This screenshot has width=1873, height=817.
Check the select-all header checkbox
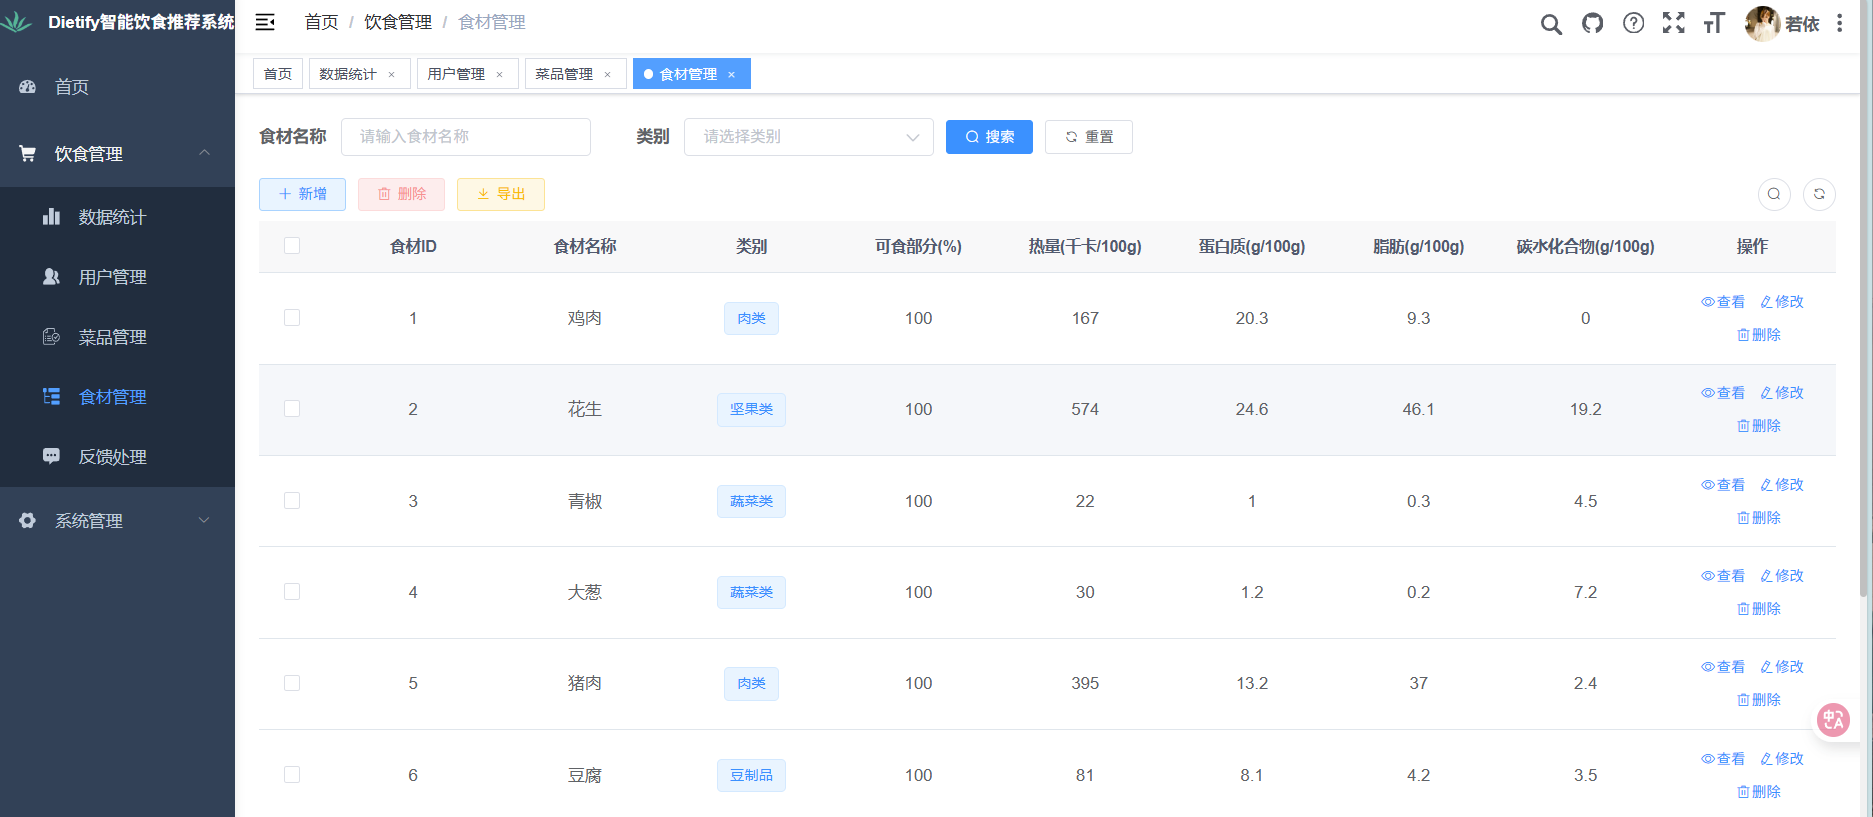pyautogui.click(x=292, y=246)
